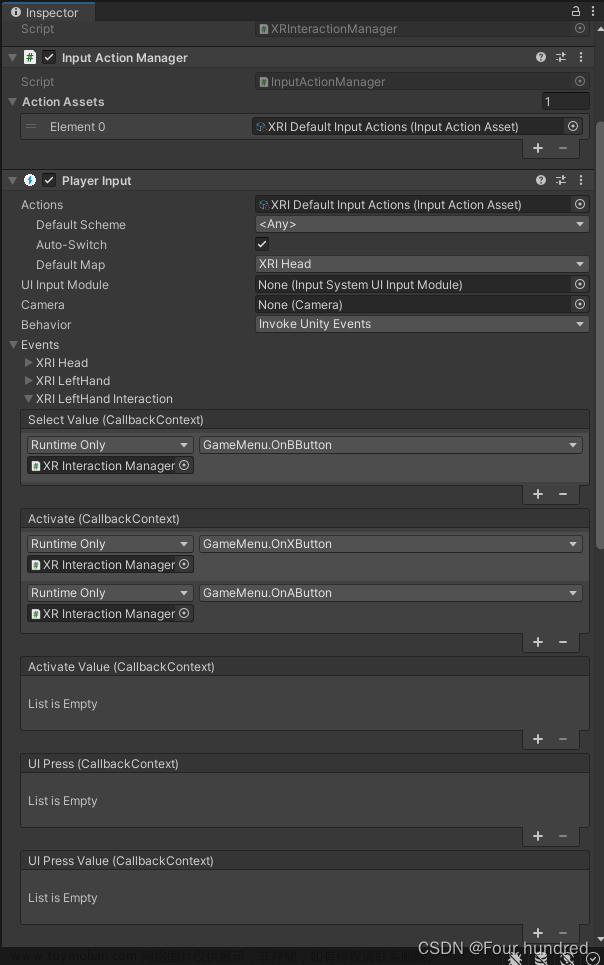Open the Behavior dropdown showing Invoke Unity Events
Viewport: 604px width, 965px height.
point(420,324)
